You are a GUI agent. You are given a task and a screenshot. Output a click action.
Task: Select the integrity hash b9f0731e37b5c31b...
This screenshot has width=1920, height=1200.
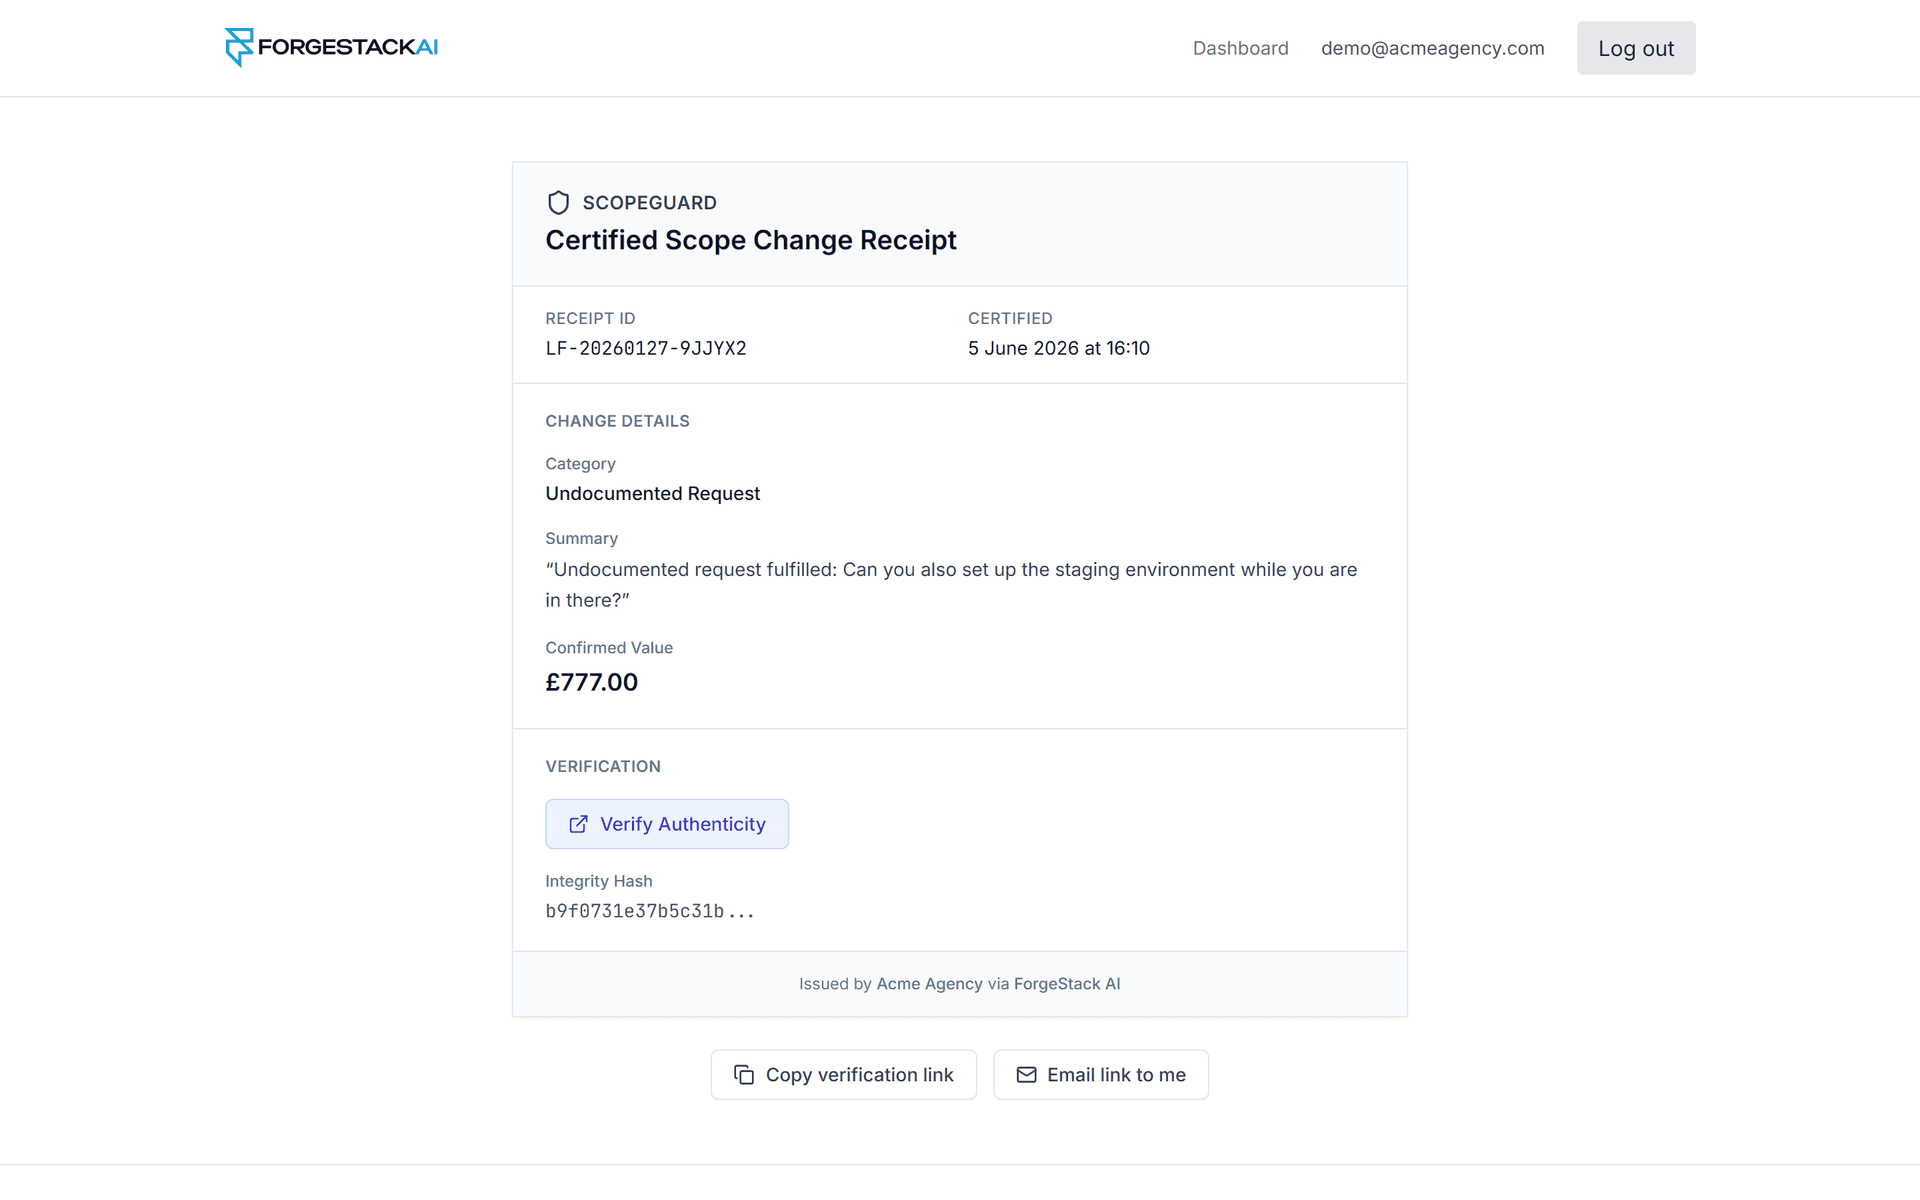click(650, 911)
